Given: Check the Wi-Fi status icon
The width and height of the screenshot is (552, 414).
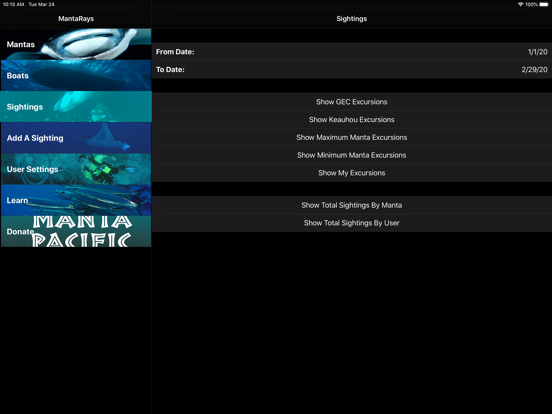Looking at the screenshot, I should click(x=520, y=4).
